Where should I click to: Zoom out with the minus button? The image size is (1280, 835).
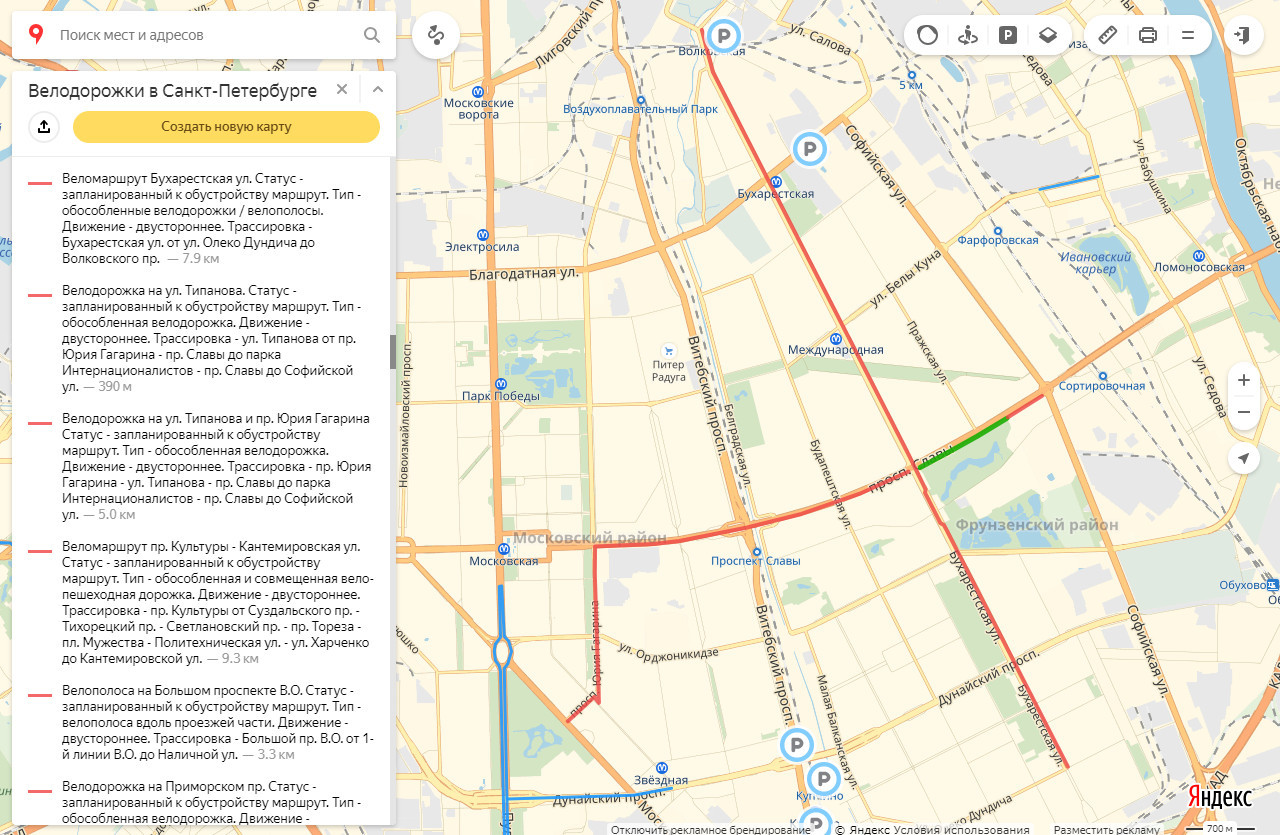click(x=1243, y=412)
